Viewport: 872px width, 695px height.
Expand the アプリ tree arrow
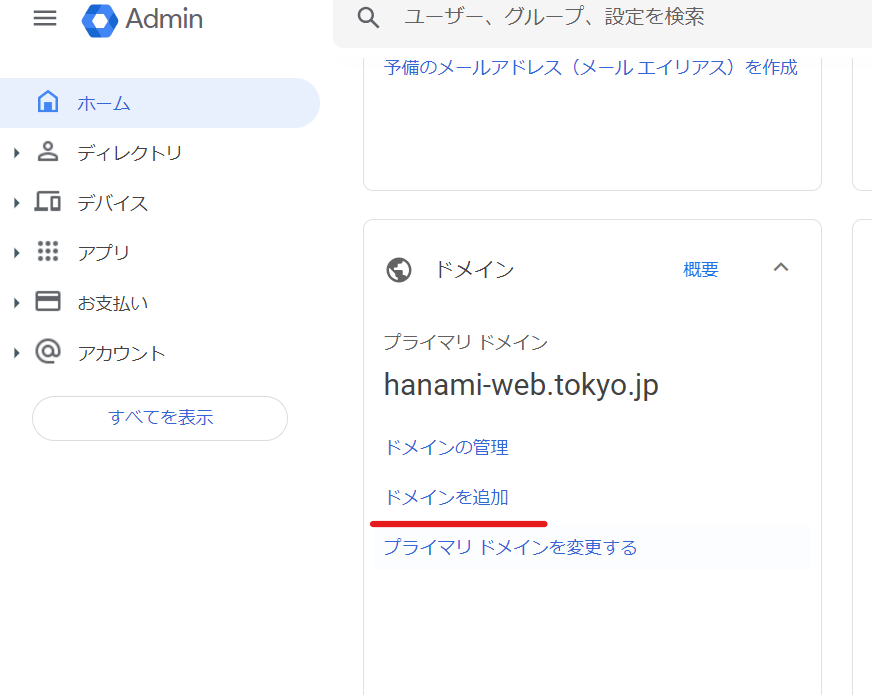click(17, 253)
